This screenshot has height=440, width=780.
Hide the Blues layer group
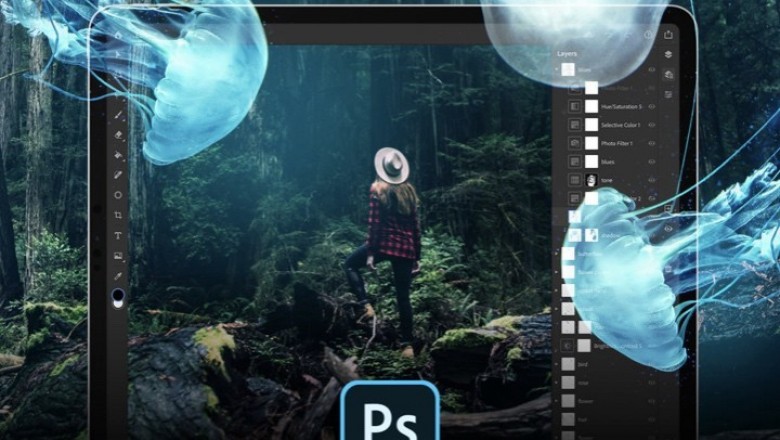[x=651, y=70]
